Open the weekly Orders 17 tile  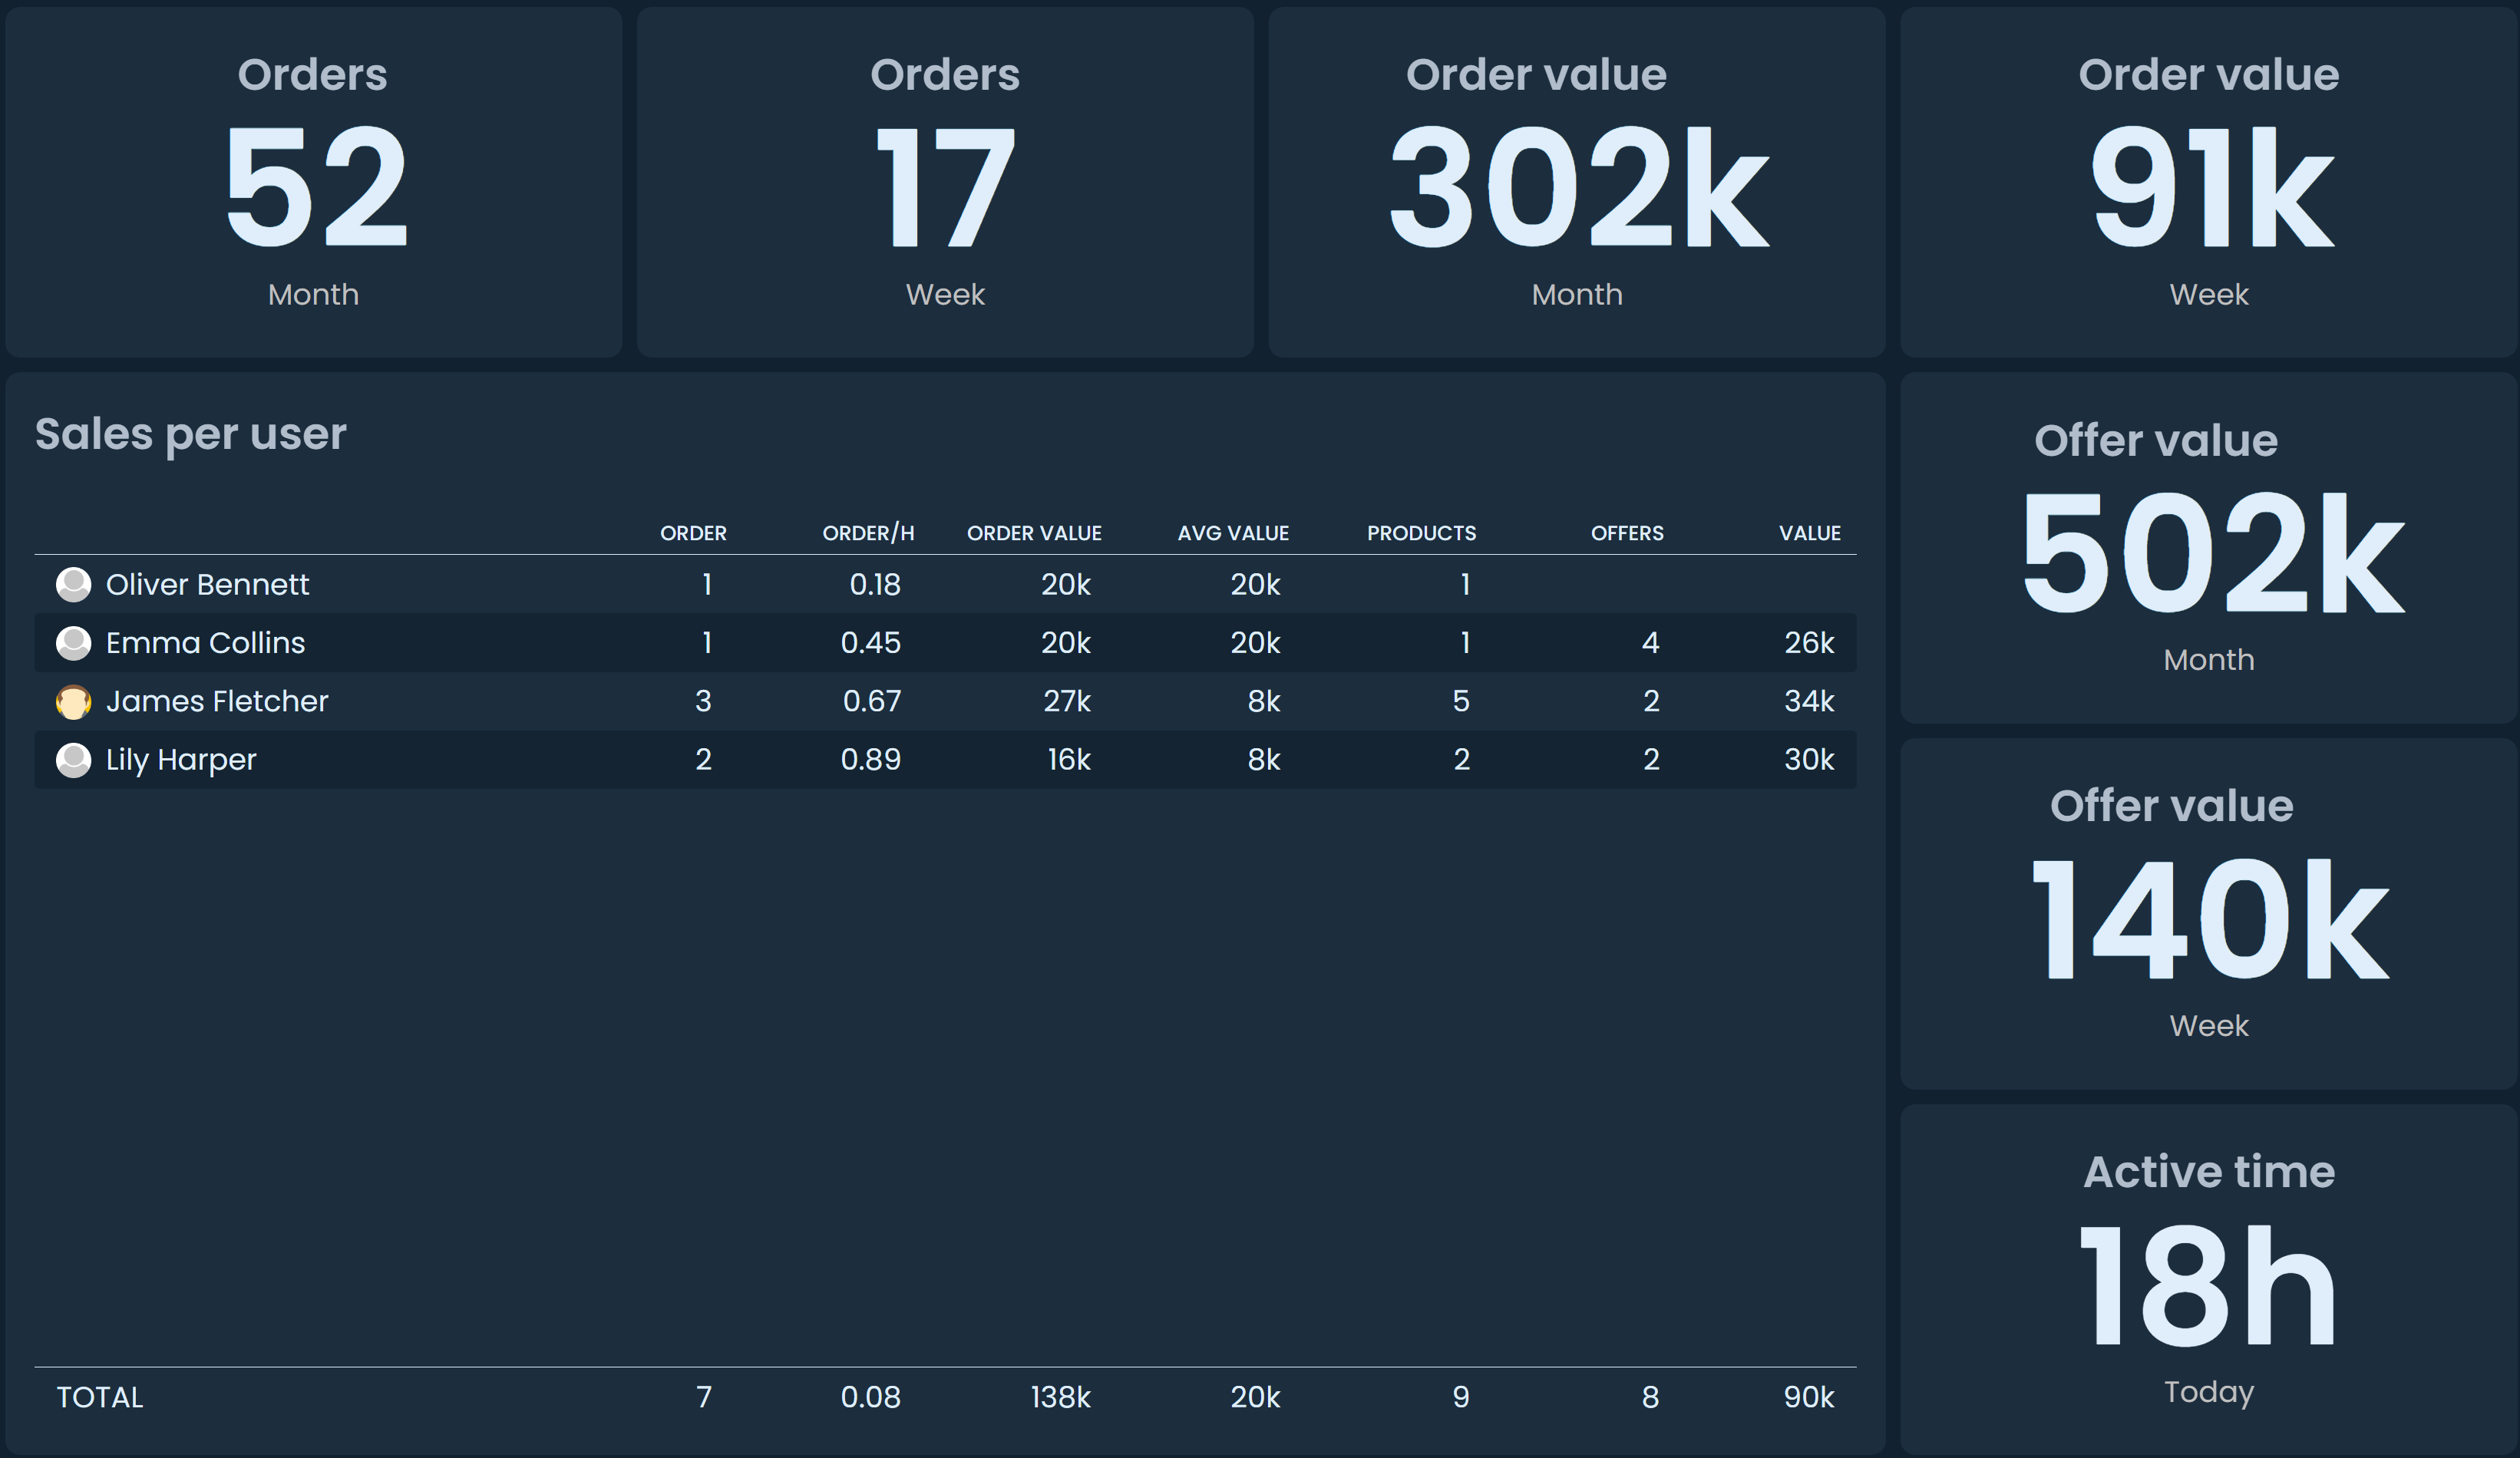[x=944, y=183]
